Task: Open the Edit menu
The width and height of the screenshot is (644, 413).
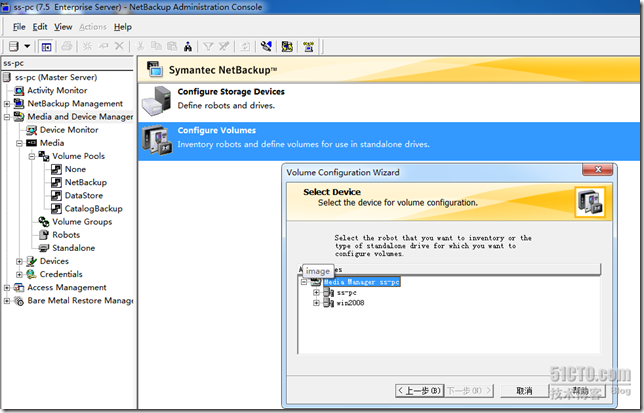Action: click(40, 27)
